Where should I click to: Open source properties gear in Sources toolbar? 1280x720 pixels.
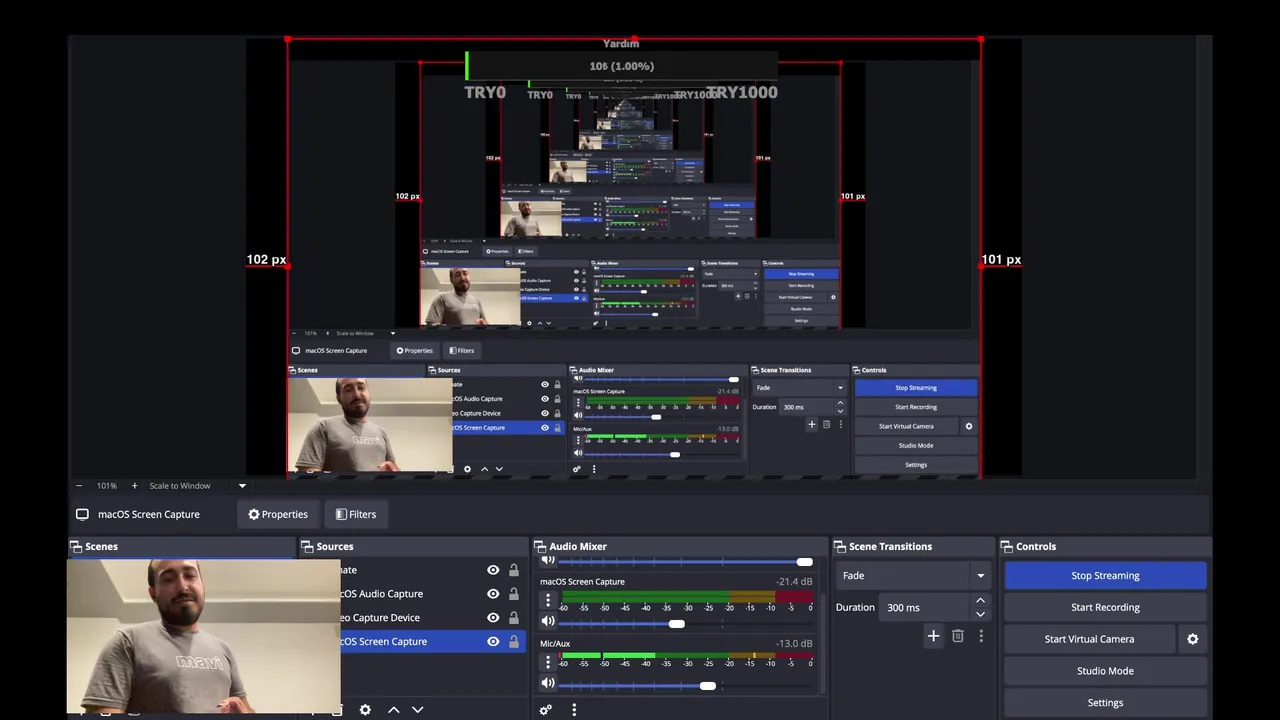point(365,710)
